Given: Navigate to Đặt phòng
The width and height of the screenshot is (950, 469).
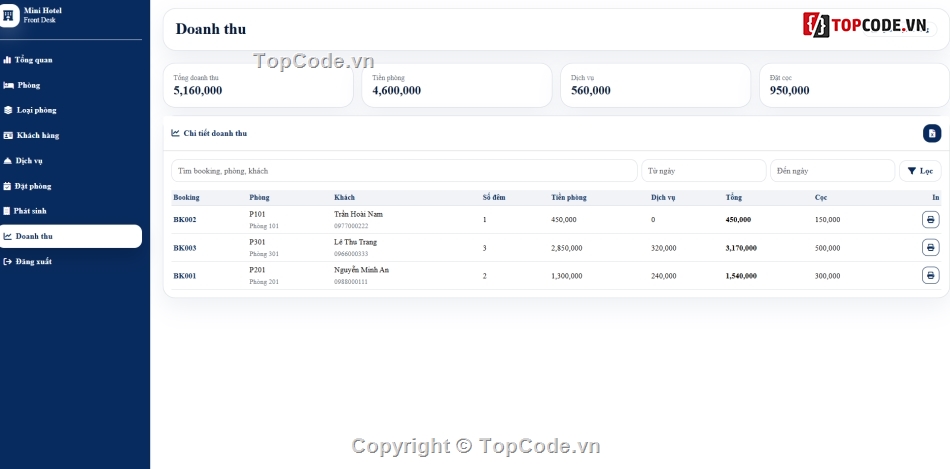Looking at the screenshot, I should [x=27, y=186].
